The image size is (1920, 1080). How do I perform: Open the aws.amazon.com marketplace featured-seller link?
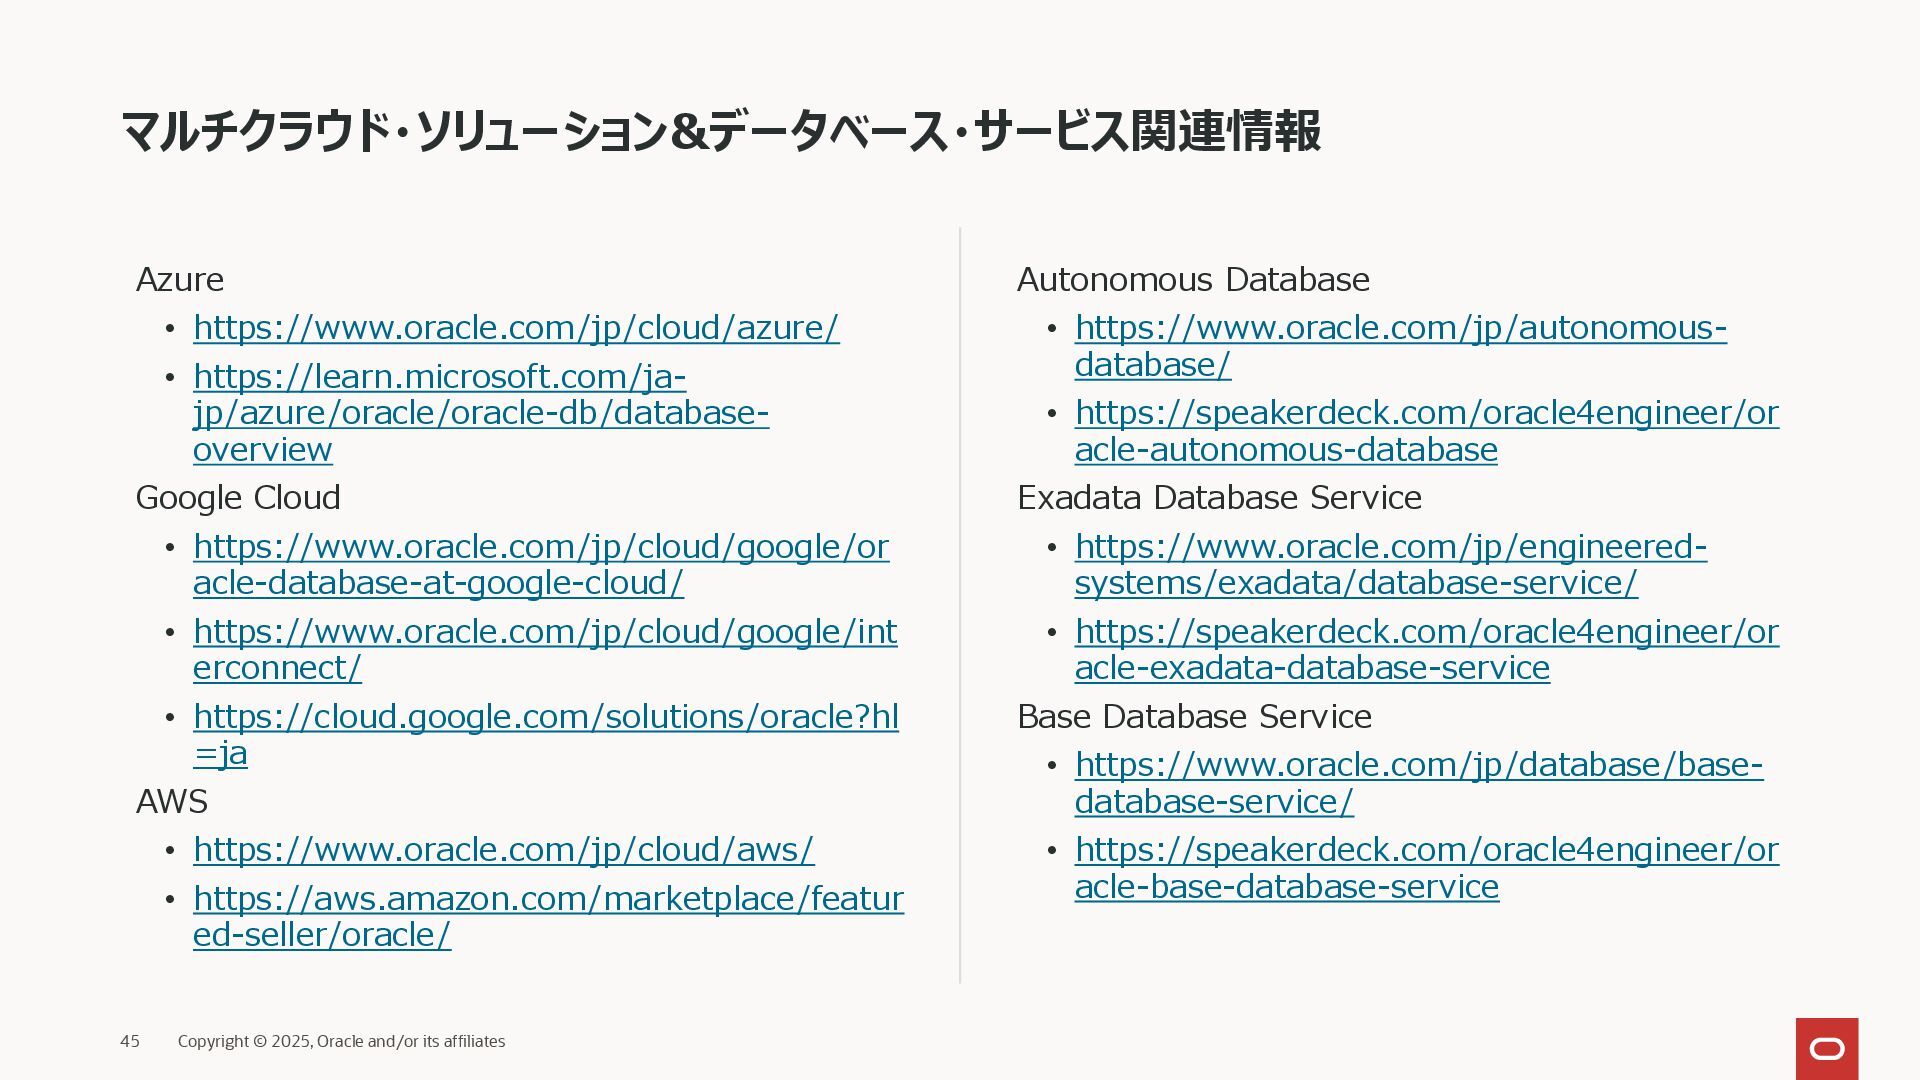point(548,917)
